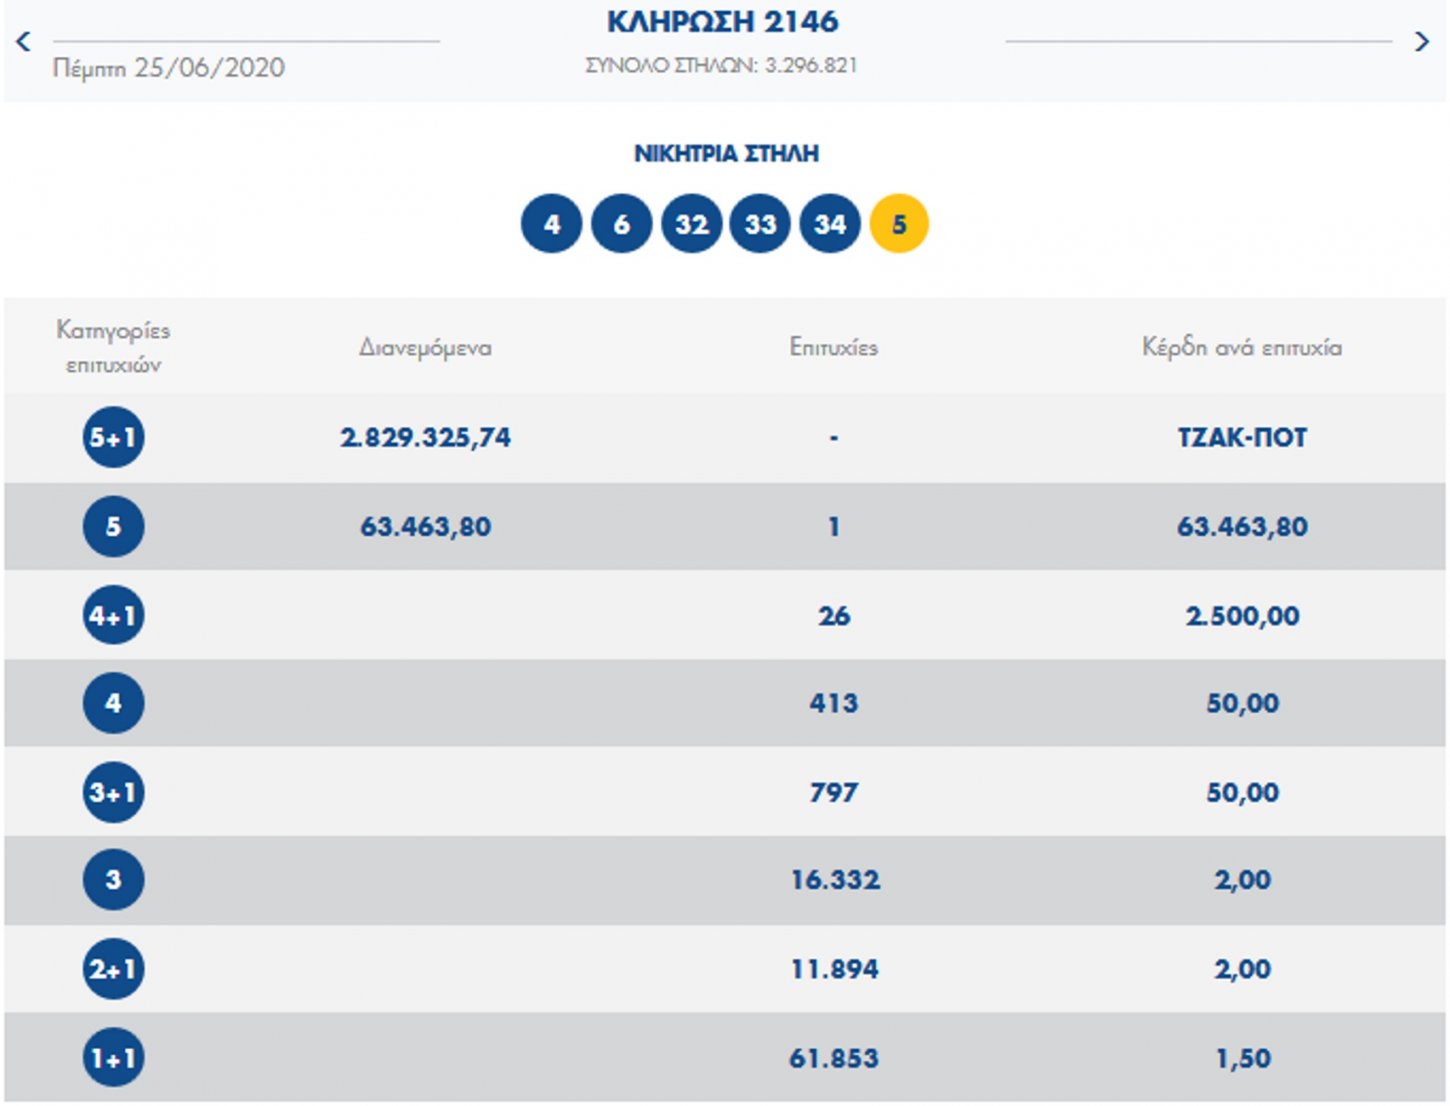Click the Κέρδη ανά επιτυχία column header
This screenshot has width=1450, height=1106.
(x=1242, y=348)
